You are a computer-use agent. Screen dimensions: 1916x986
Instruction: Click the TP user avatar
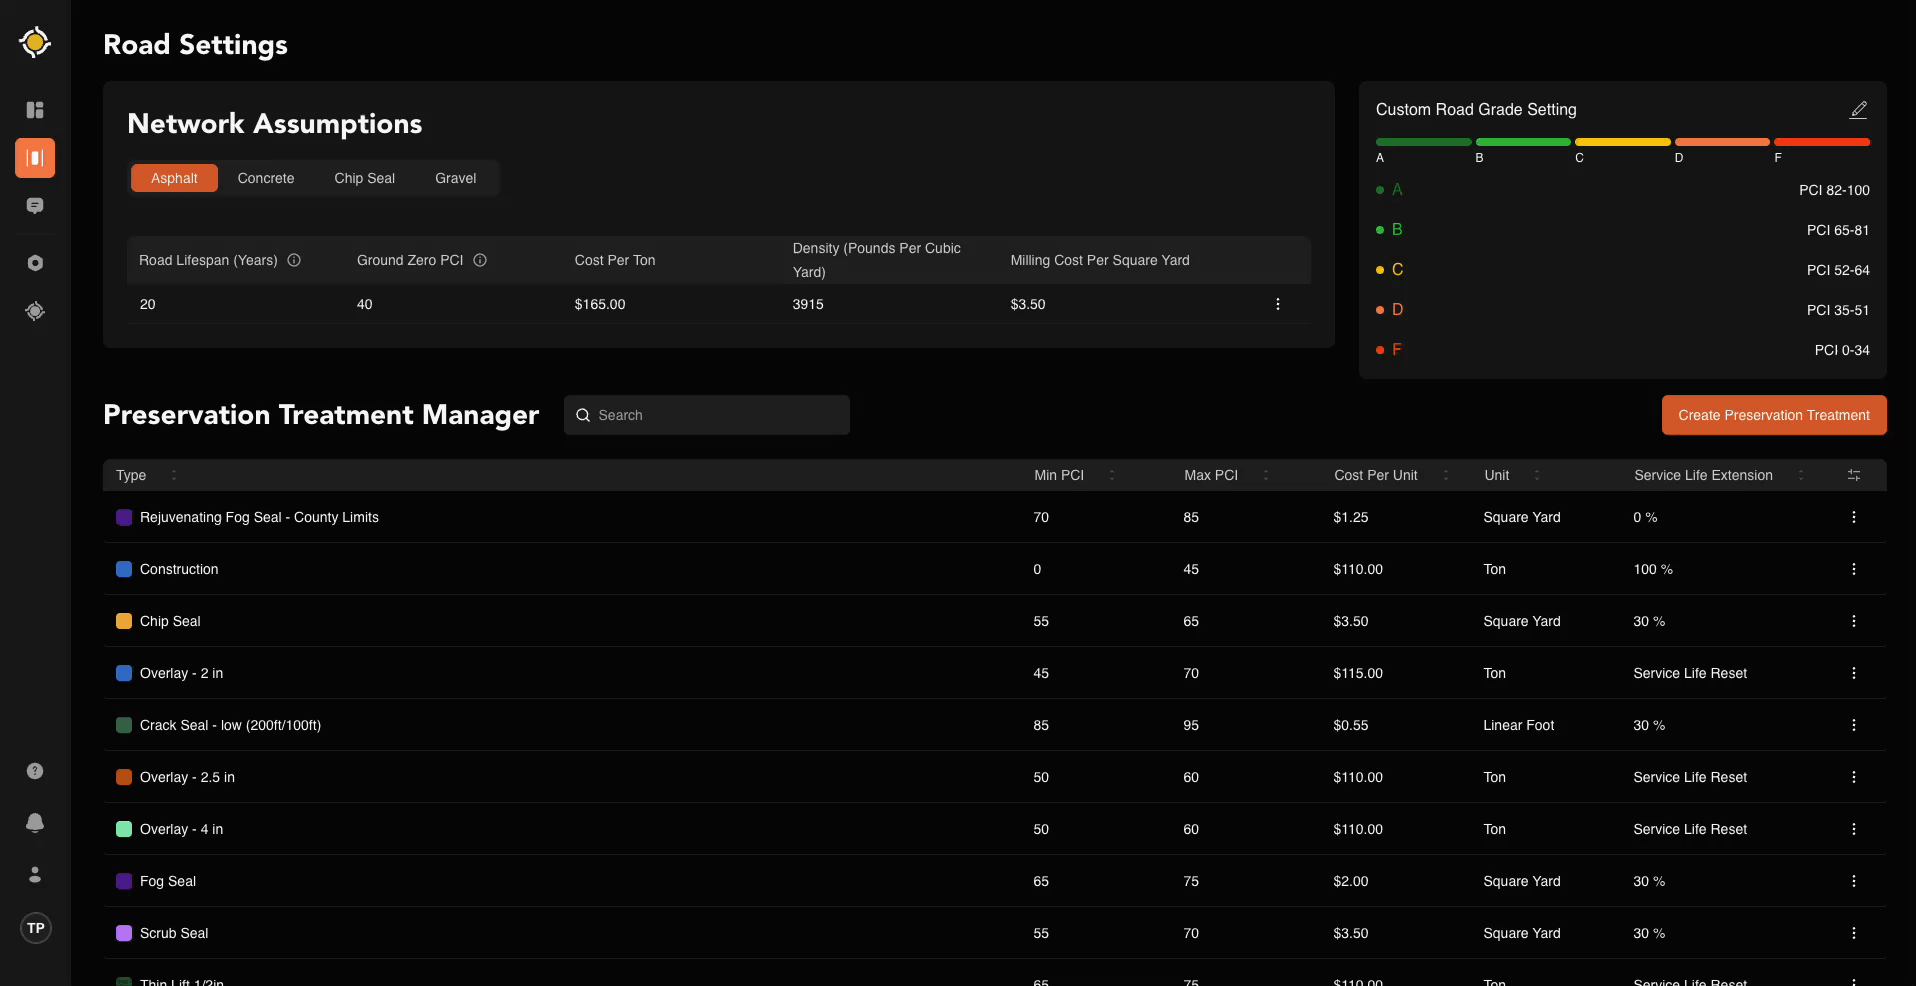(x=36, y=928)
